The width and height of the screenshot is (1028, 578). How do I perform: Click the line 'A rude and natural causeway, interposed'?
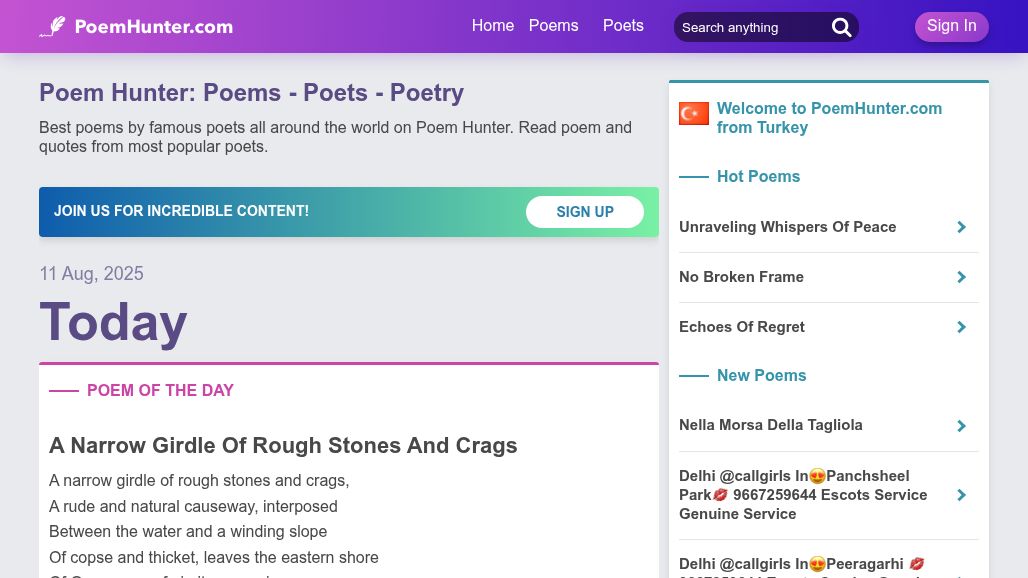(193, 507)
